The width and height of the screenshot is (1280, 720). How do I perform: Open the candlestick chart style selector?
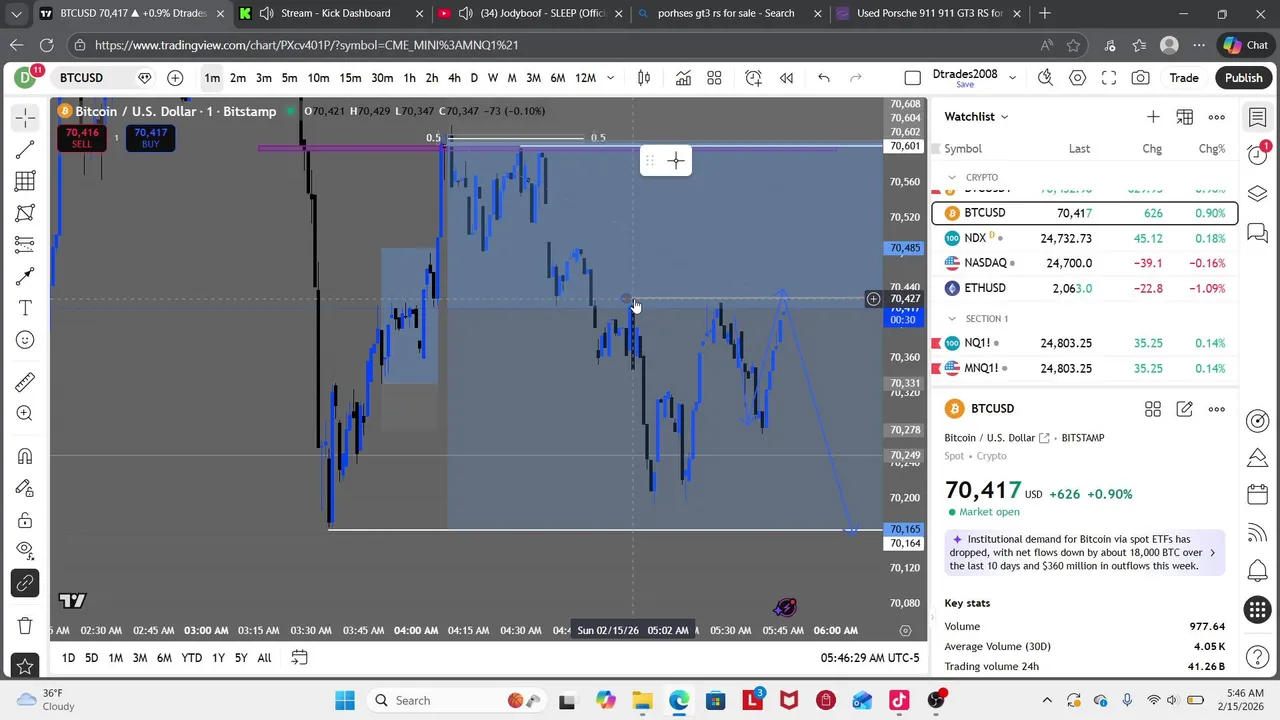[x=644, y=78]
